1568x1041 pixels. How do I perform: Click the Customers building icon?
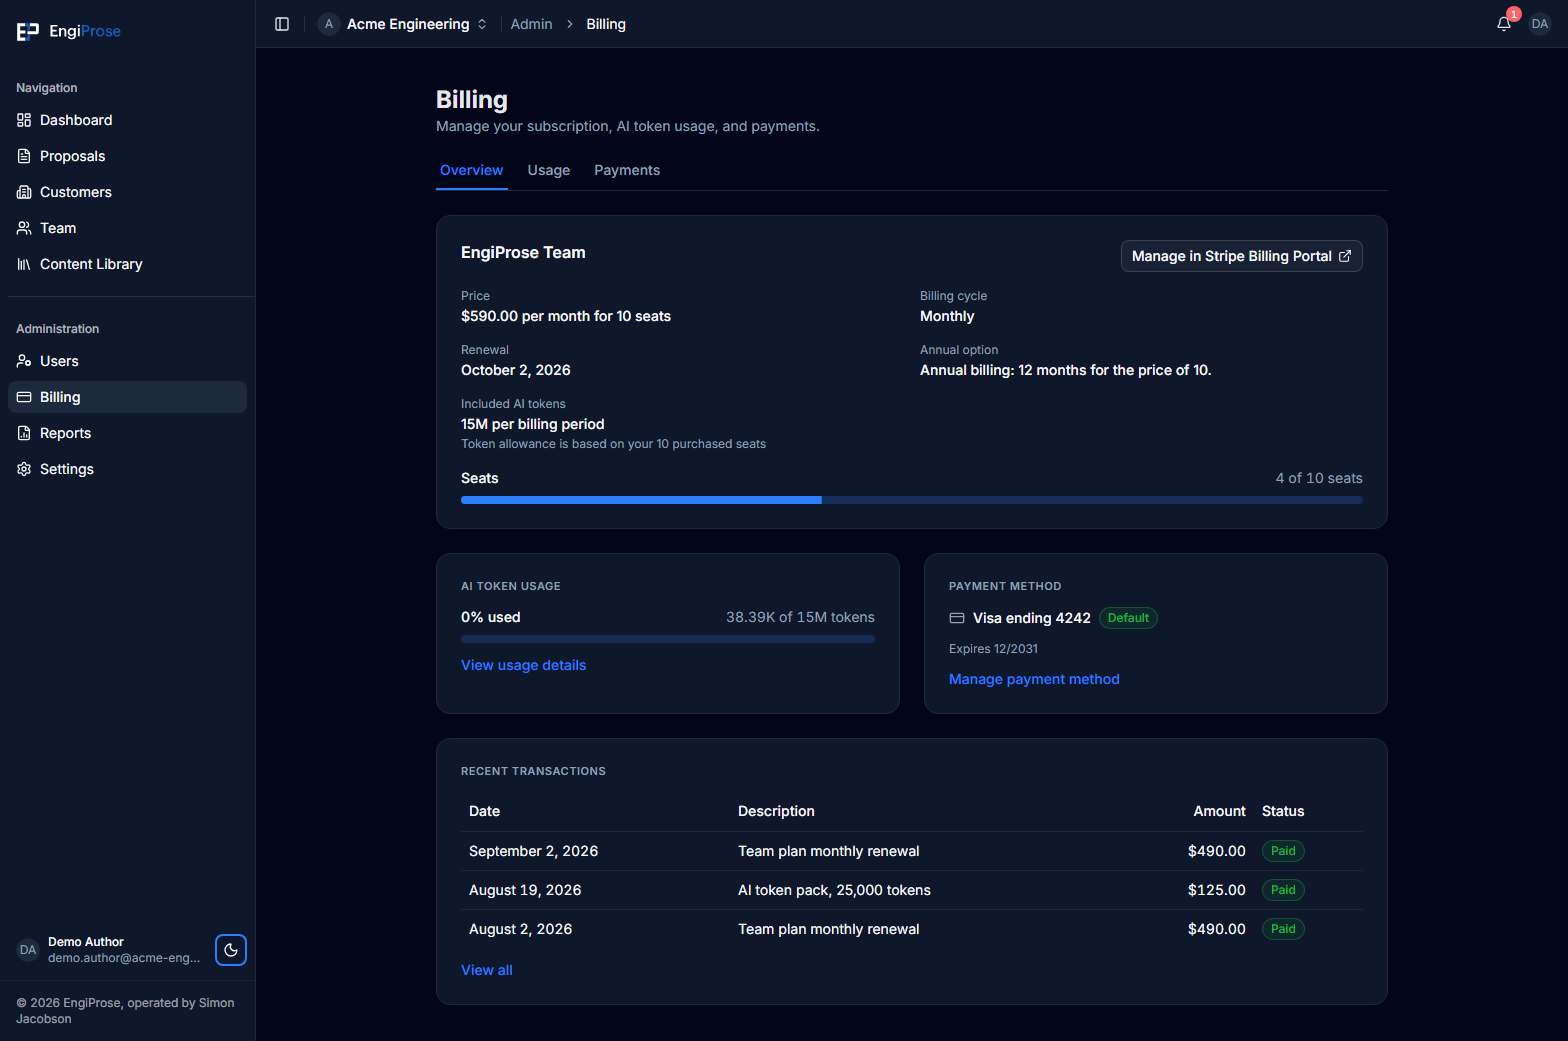click(24, 192)
